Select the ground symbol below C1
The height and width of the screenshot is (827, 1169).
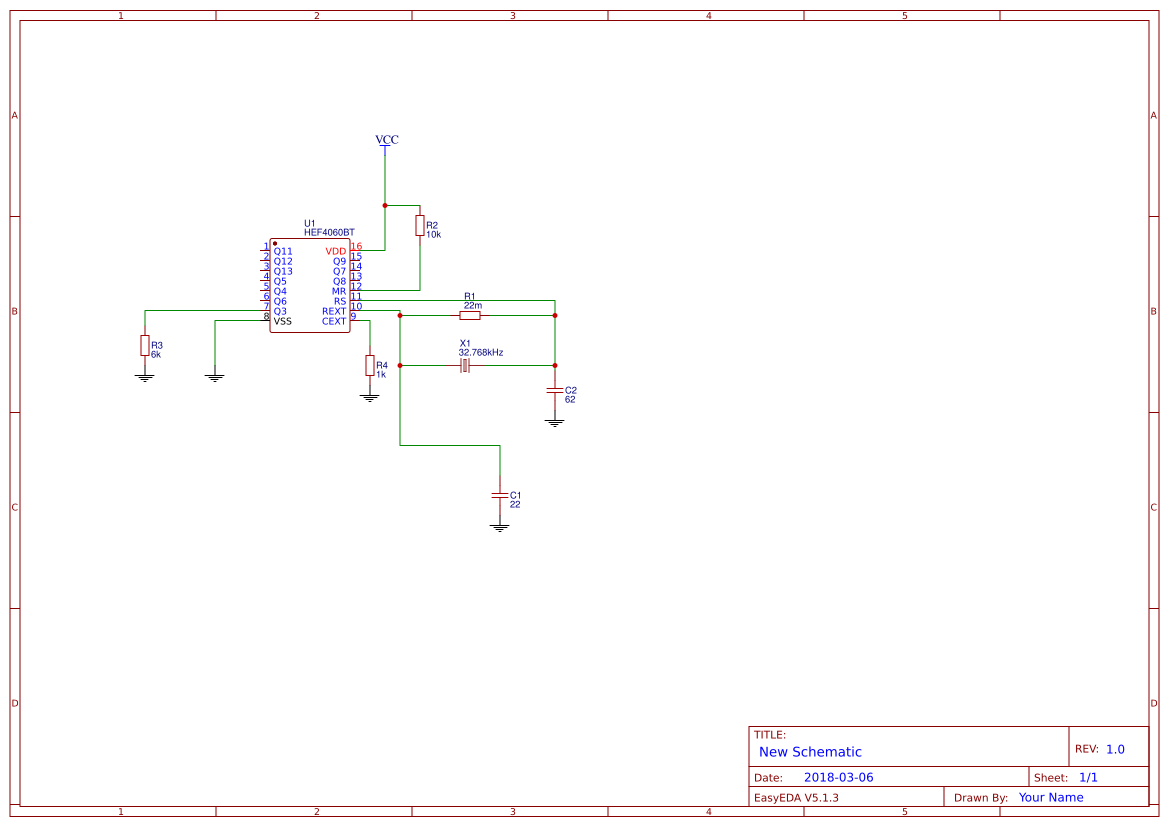coord(500,527)
